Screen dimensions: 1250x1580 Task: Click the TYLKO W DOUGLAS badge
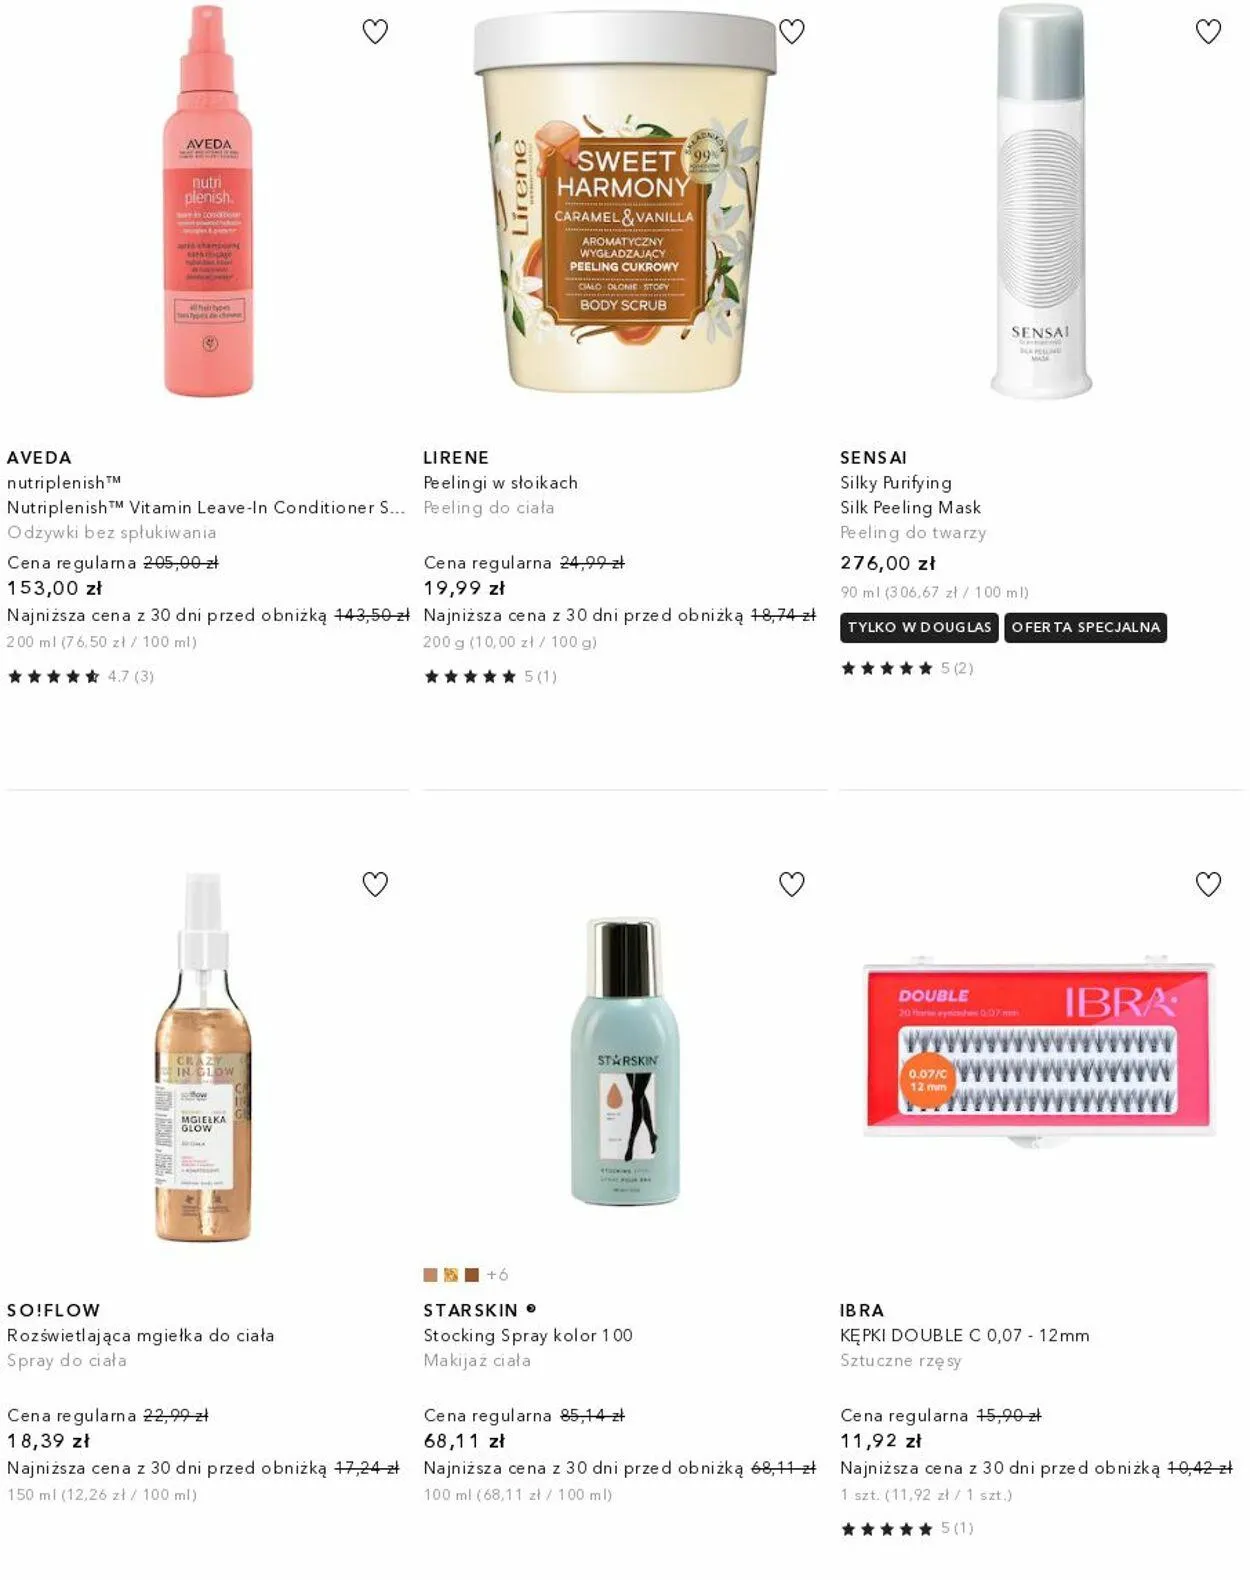(x=920, y=627)
